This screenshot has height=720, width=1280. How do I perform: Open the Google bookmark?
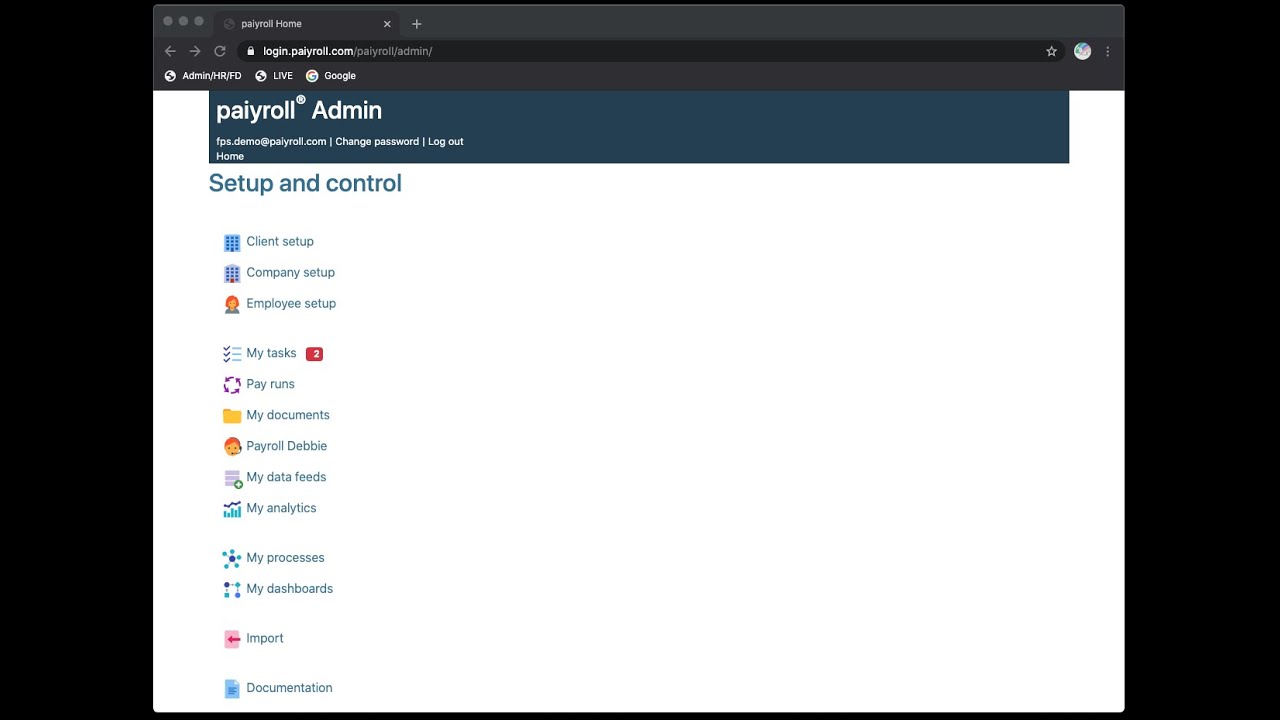click(x=331, y=76)
